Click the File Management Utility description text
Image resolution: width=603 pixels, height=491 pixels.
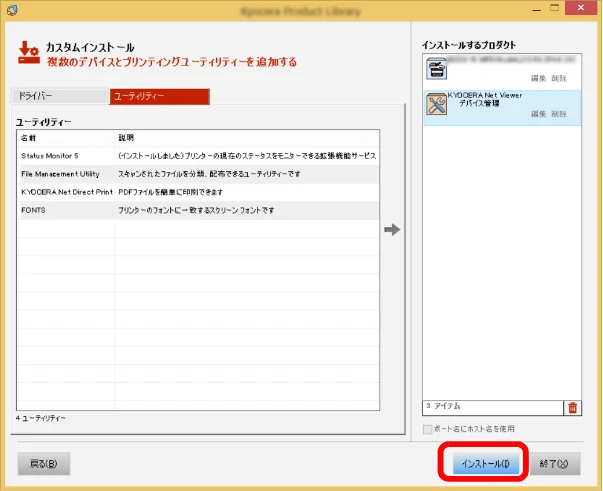209,174
